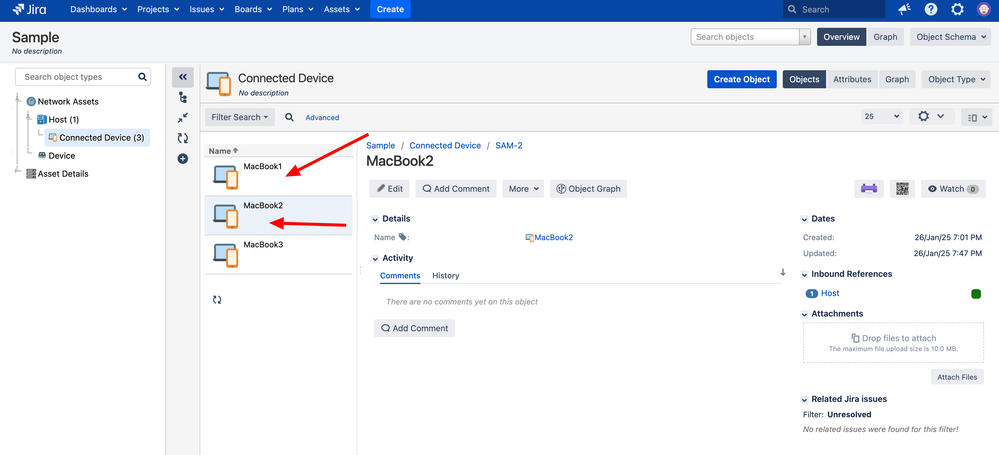Screen dimensions: 999x455
Task: Switch to the Attributes tab
Action: tap(852, 80)
